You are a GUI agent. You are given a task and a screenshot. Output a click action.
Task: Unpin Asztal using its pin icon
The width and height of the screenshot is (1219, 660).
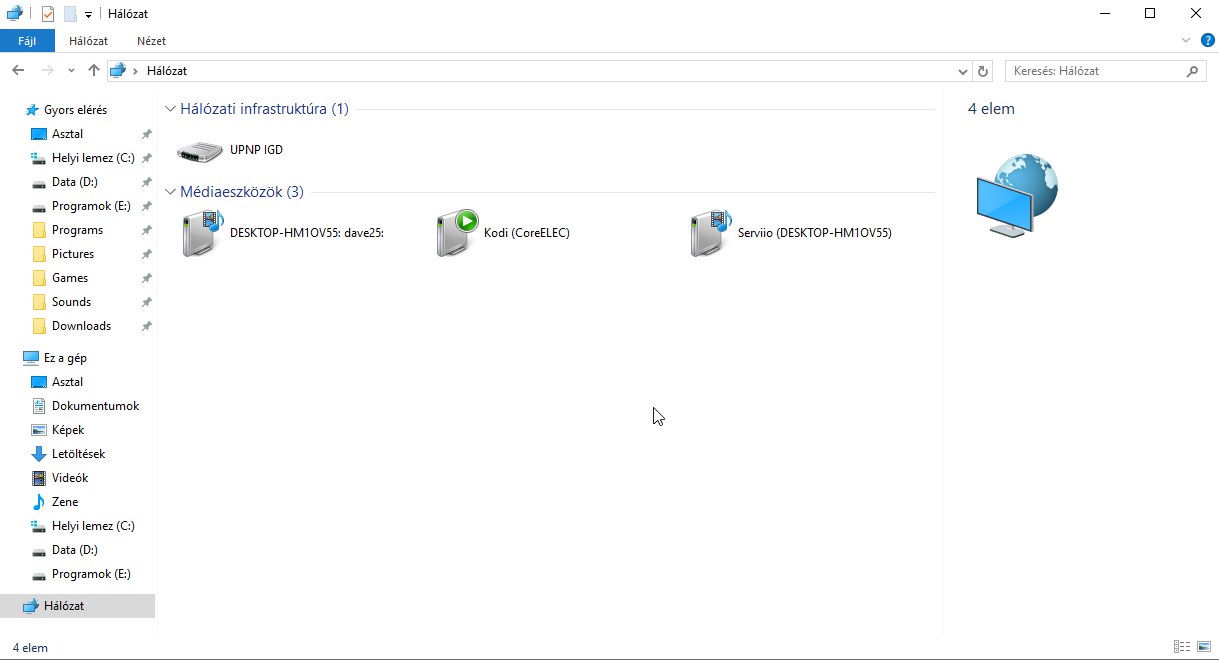point(146,134)
